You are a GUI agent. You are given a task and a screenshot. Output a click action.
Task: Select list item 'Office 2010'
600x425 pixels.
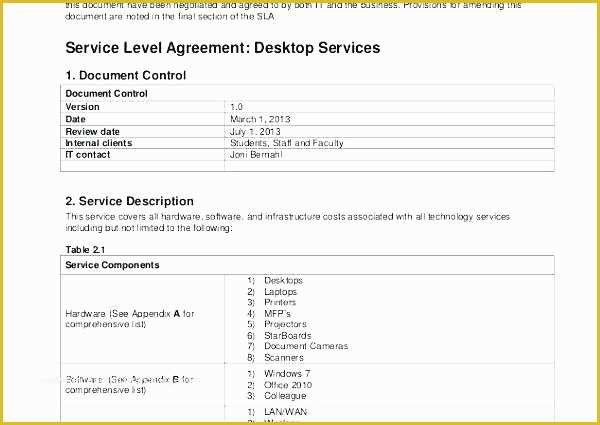click(x=288, y=385)
